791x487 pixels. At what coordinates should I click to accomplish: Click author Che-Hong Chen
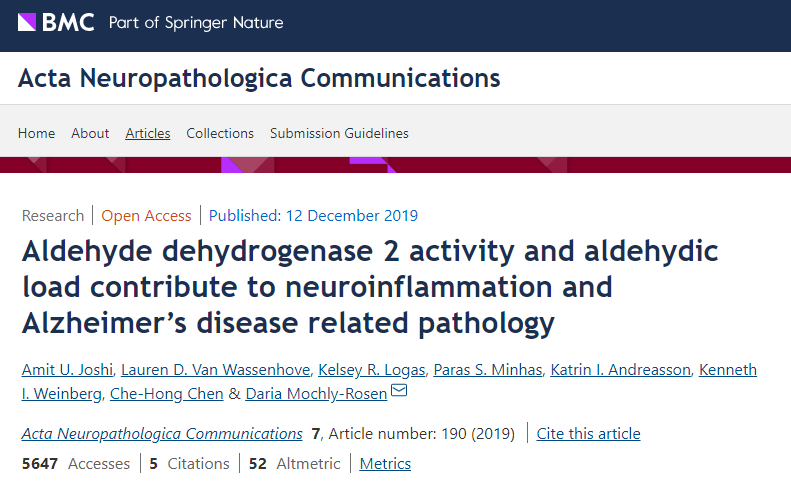pyautogui.click(x=166, y=393)
